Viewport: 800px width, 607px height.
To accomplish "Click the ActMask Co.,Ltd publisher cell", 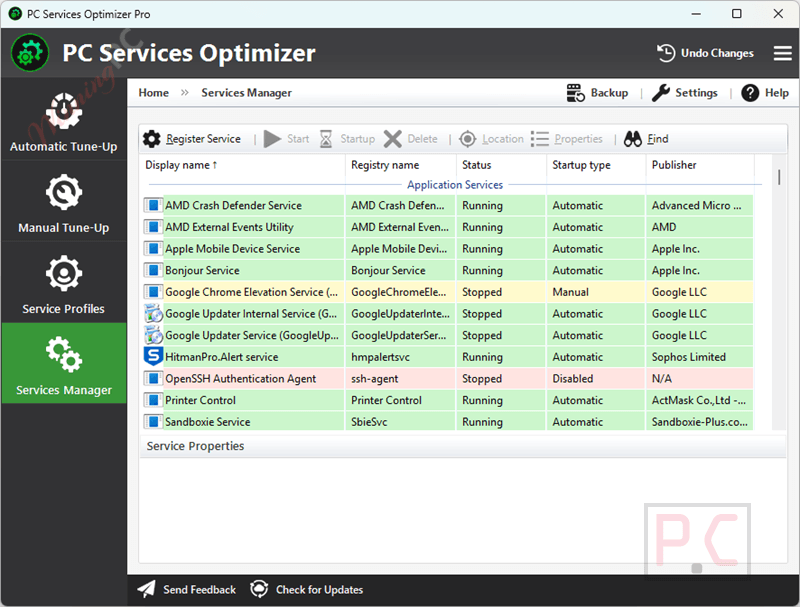I will [x=698, y=400].
